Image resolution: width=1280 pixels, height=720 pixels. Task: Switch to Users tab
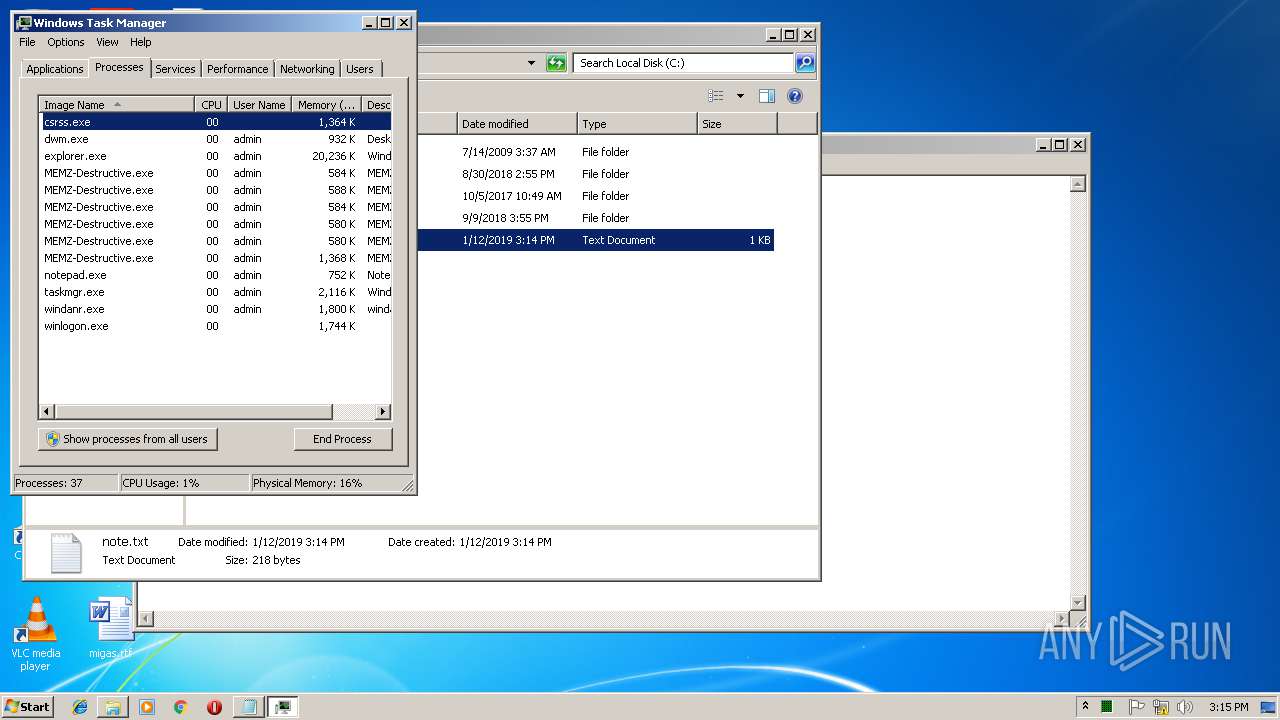click(360, 69)
